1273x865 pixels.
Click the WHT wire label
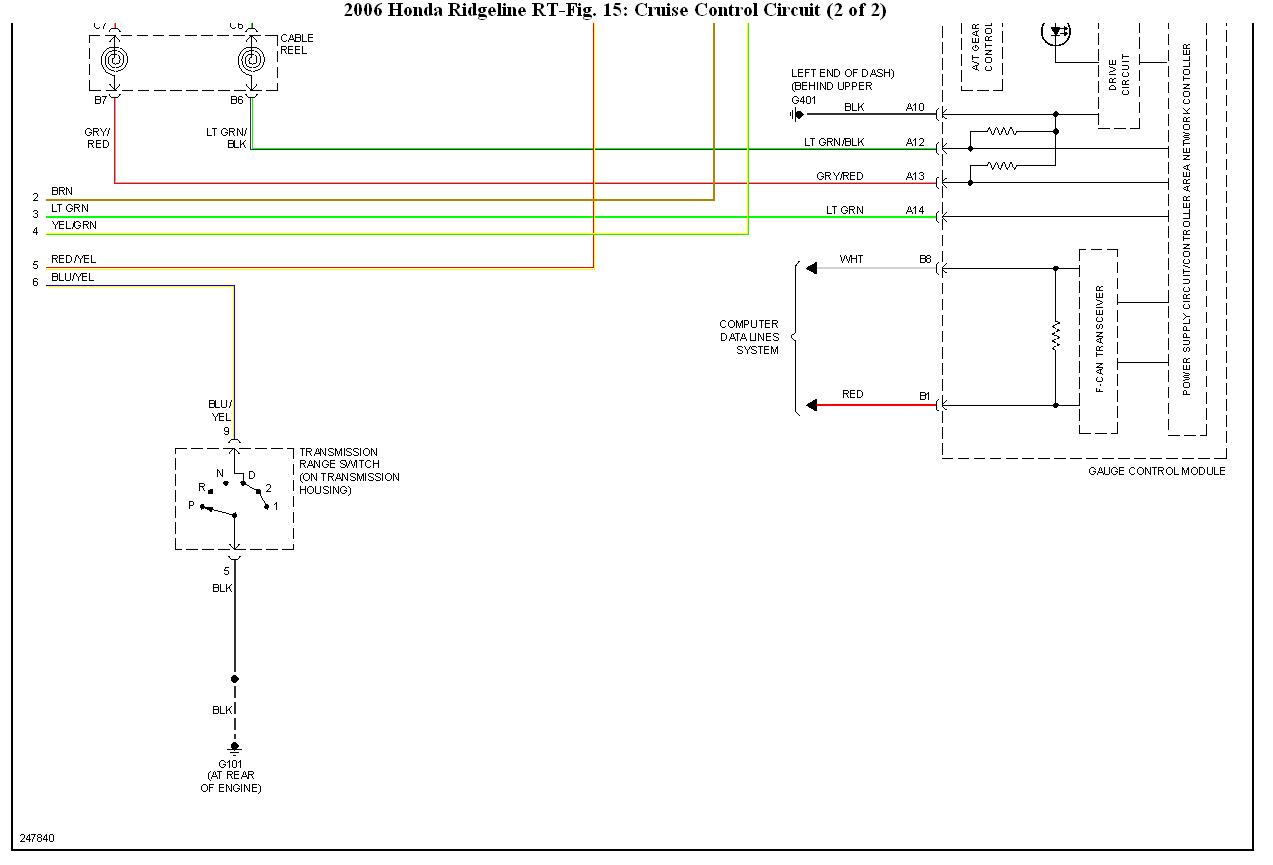point(852,259)
